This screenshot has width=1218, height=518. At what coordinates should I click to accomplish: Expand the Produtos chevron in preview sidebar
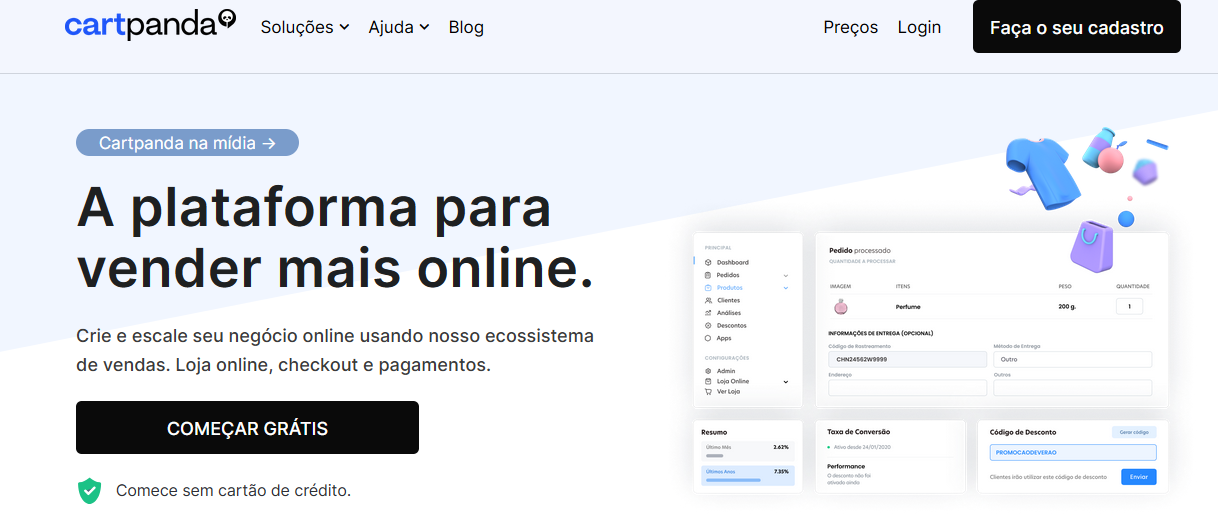[x=786, y=288]
